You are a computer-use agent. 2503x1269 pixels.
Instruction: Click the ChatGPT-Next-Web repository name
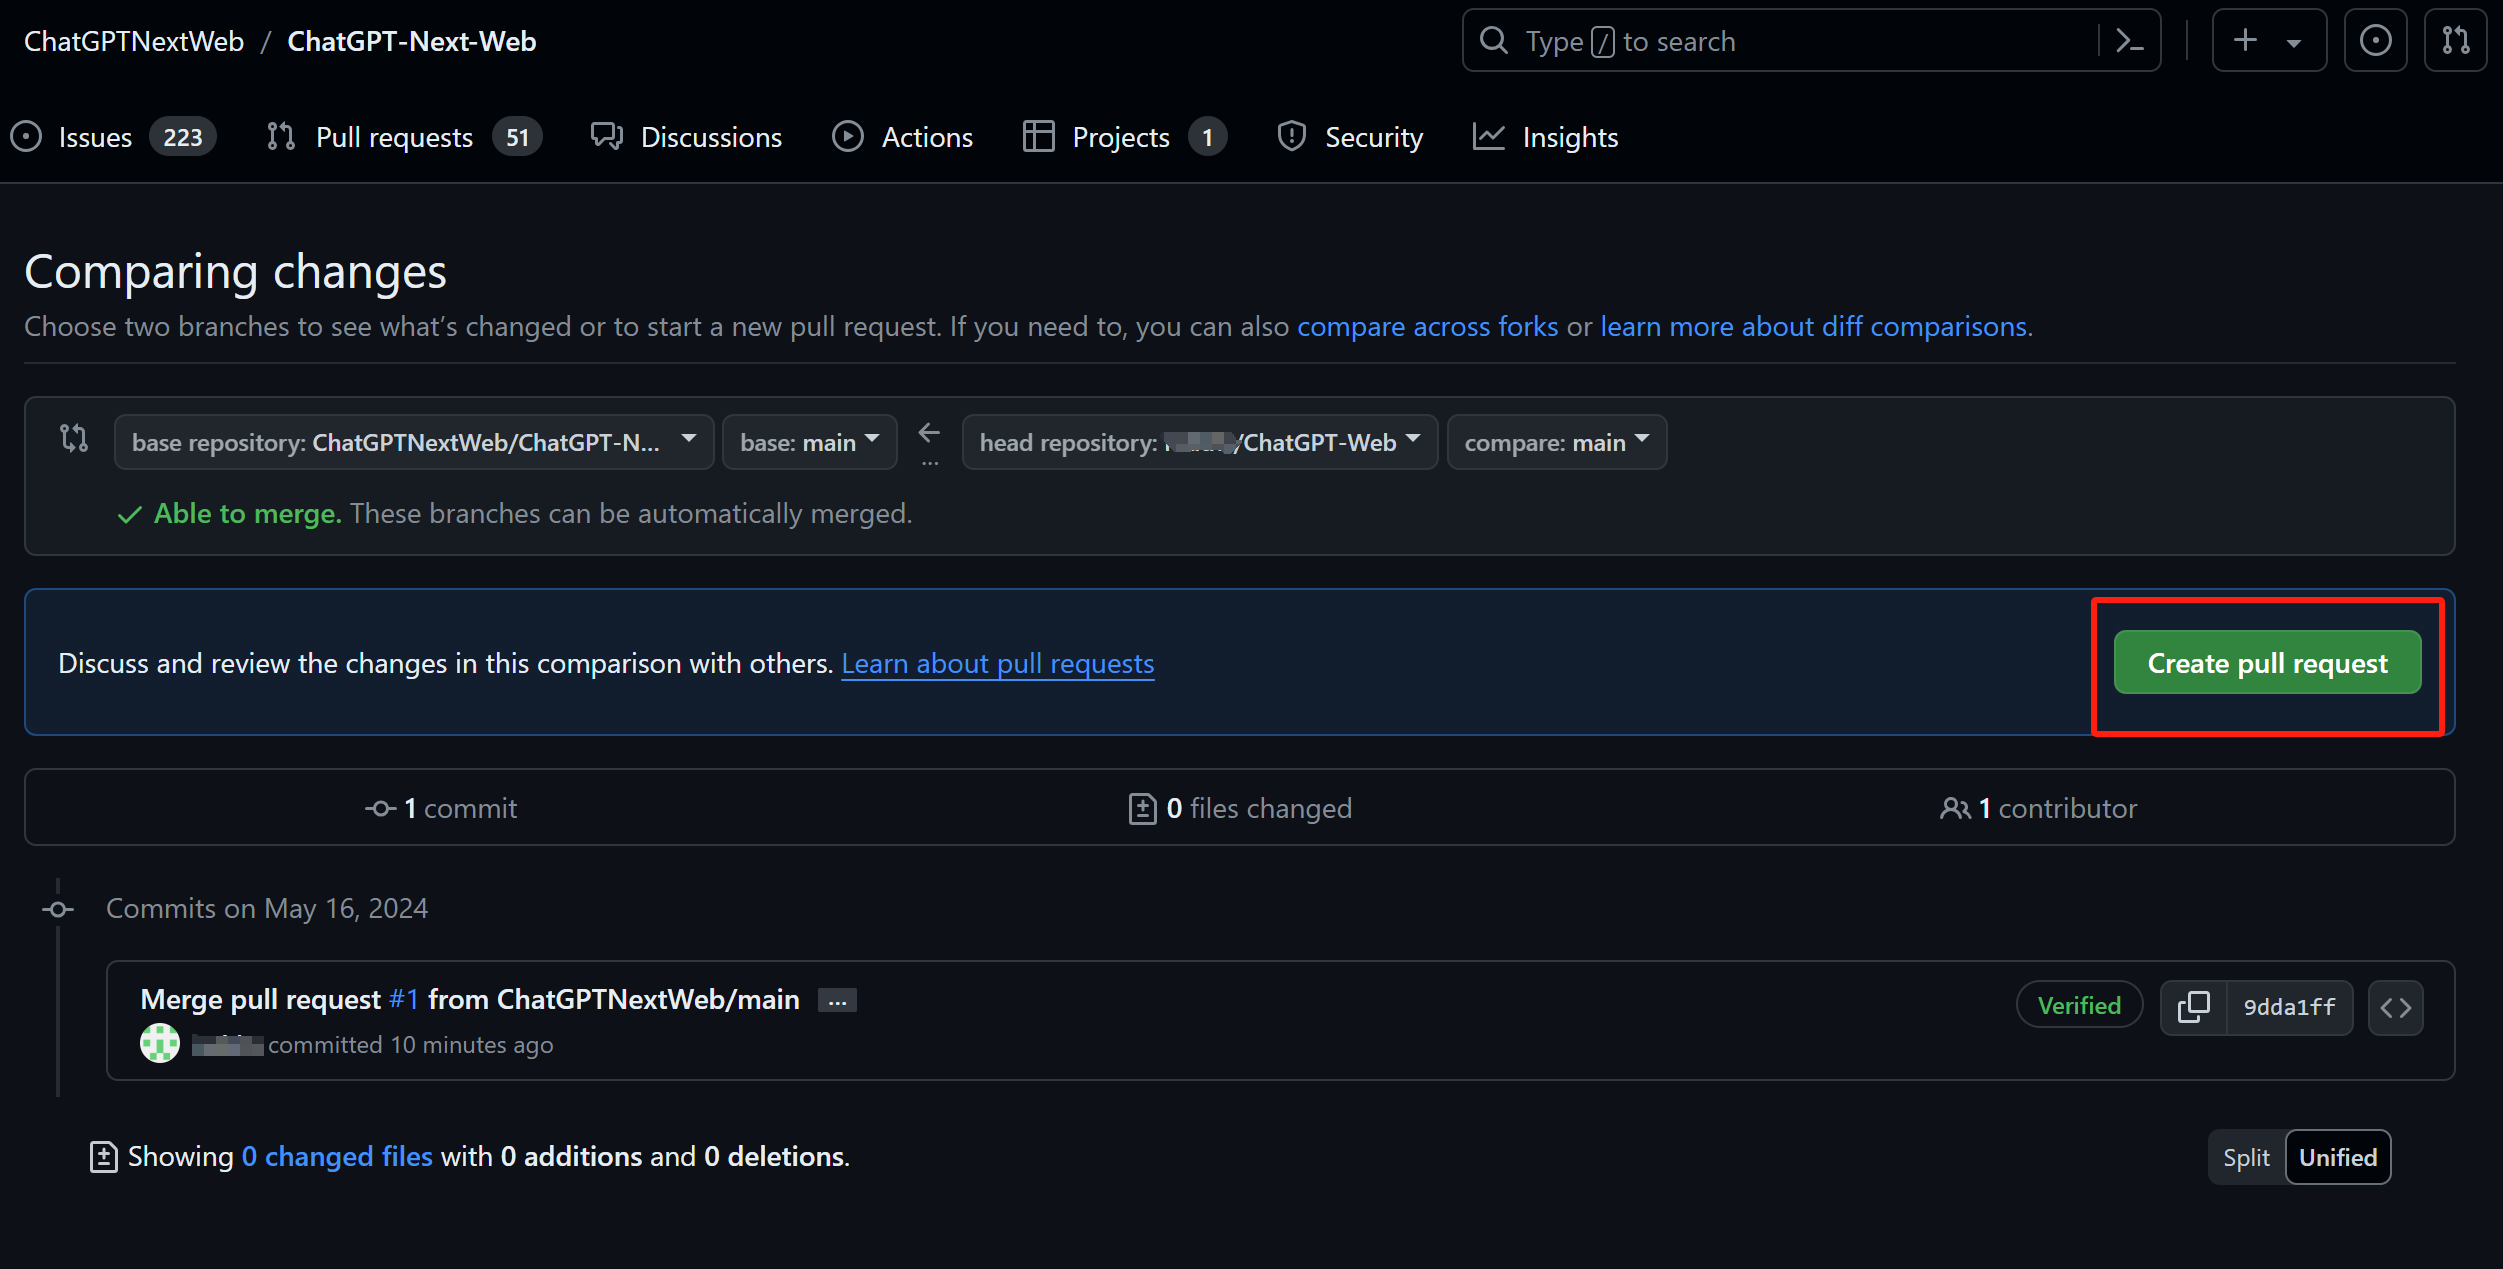412,41
